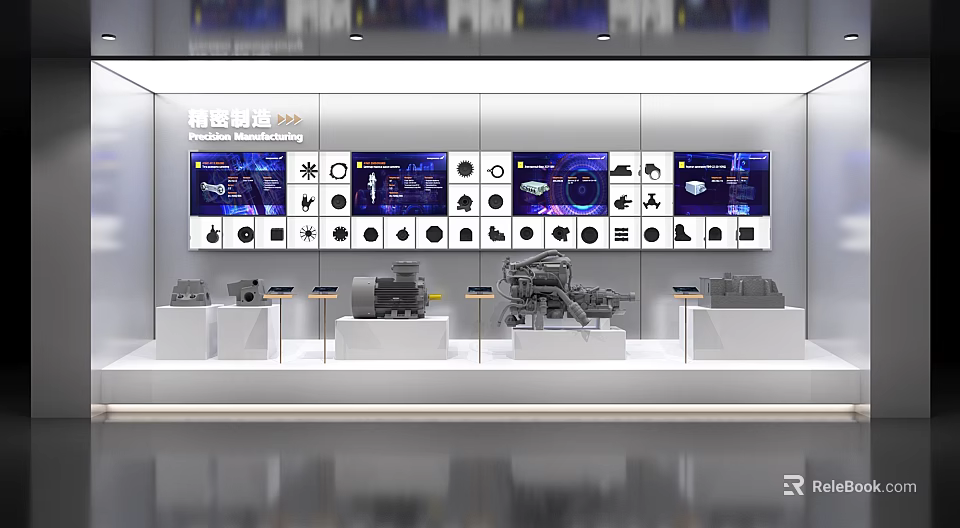Open the fuel injector display screen
Viewport: 960px width, 528px height.
[399, 184]
